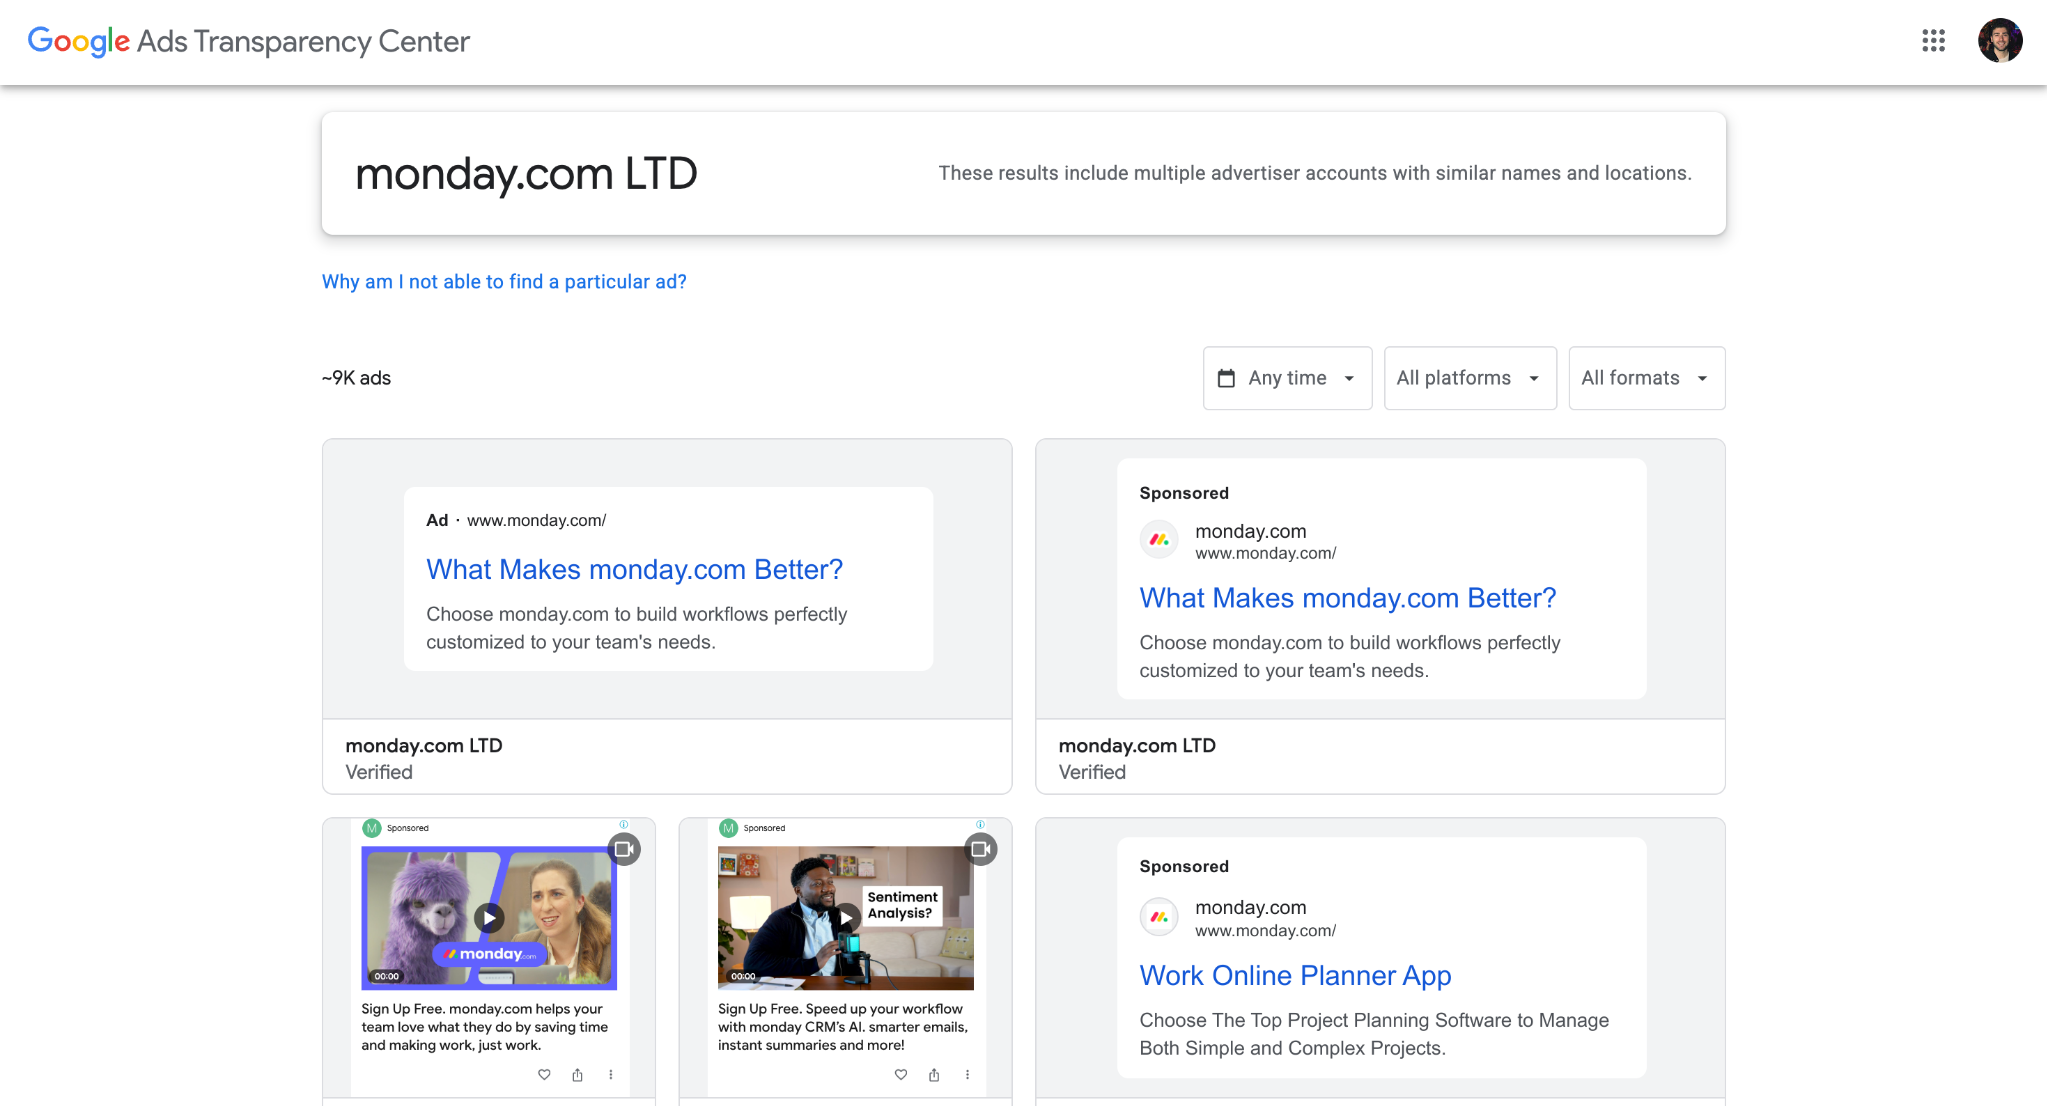Click the video camera icon on the llama ad
Viewport: 2047px width, 1106px height.
(x=625, y=848)
